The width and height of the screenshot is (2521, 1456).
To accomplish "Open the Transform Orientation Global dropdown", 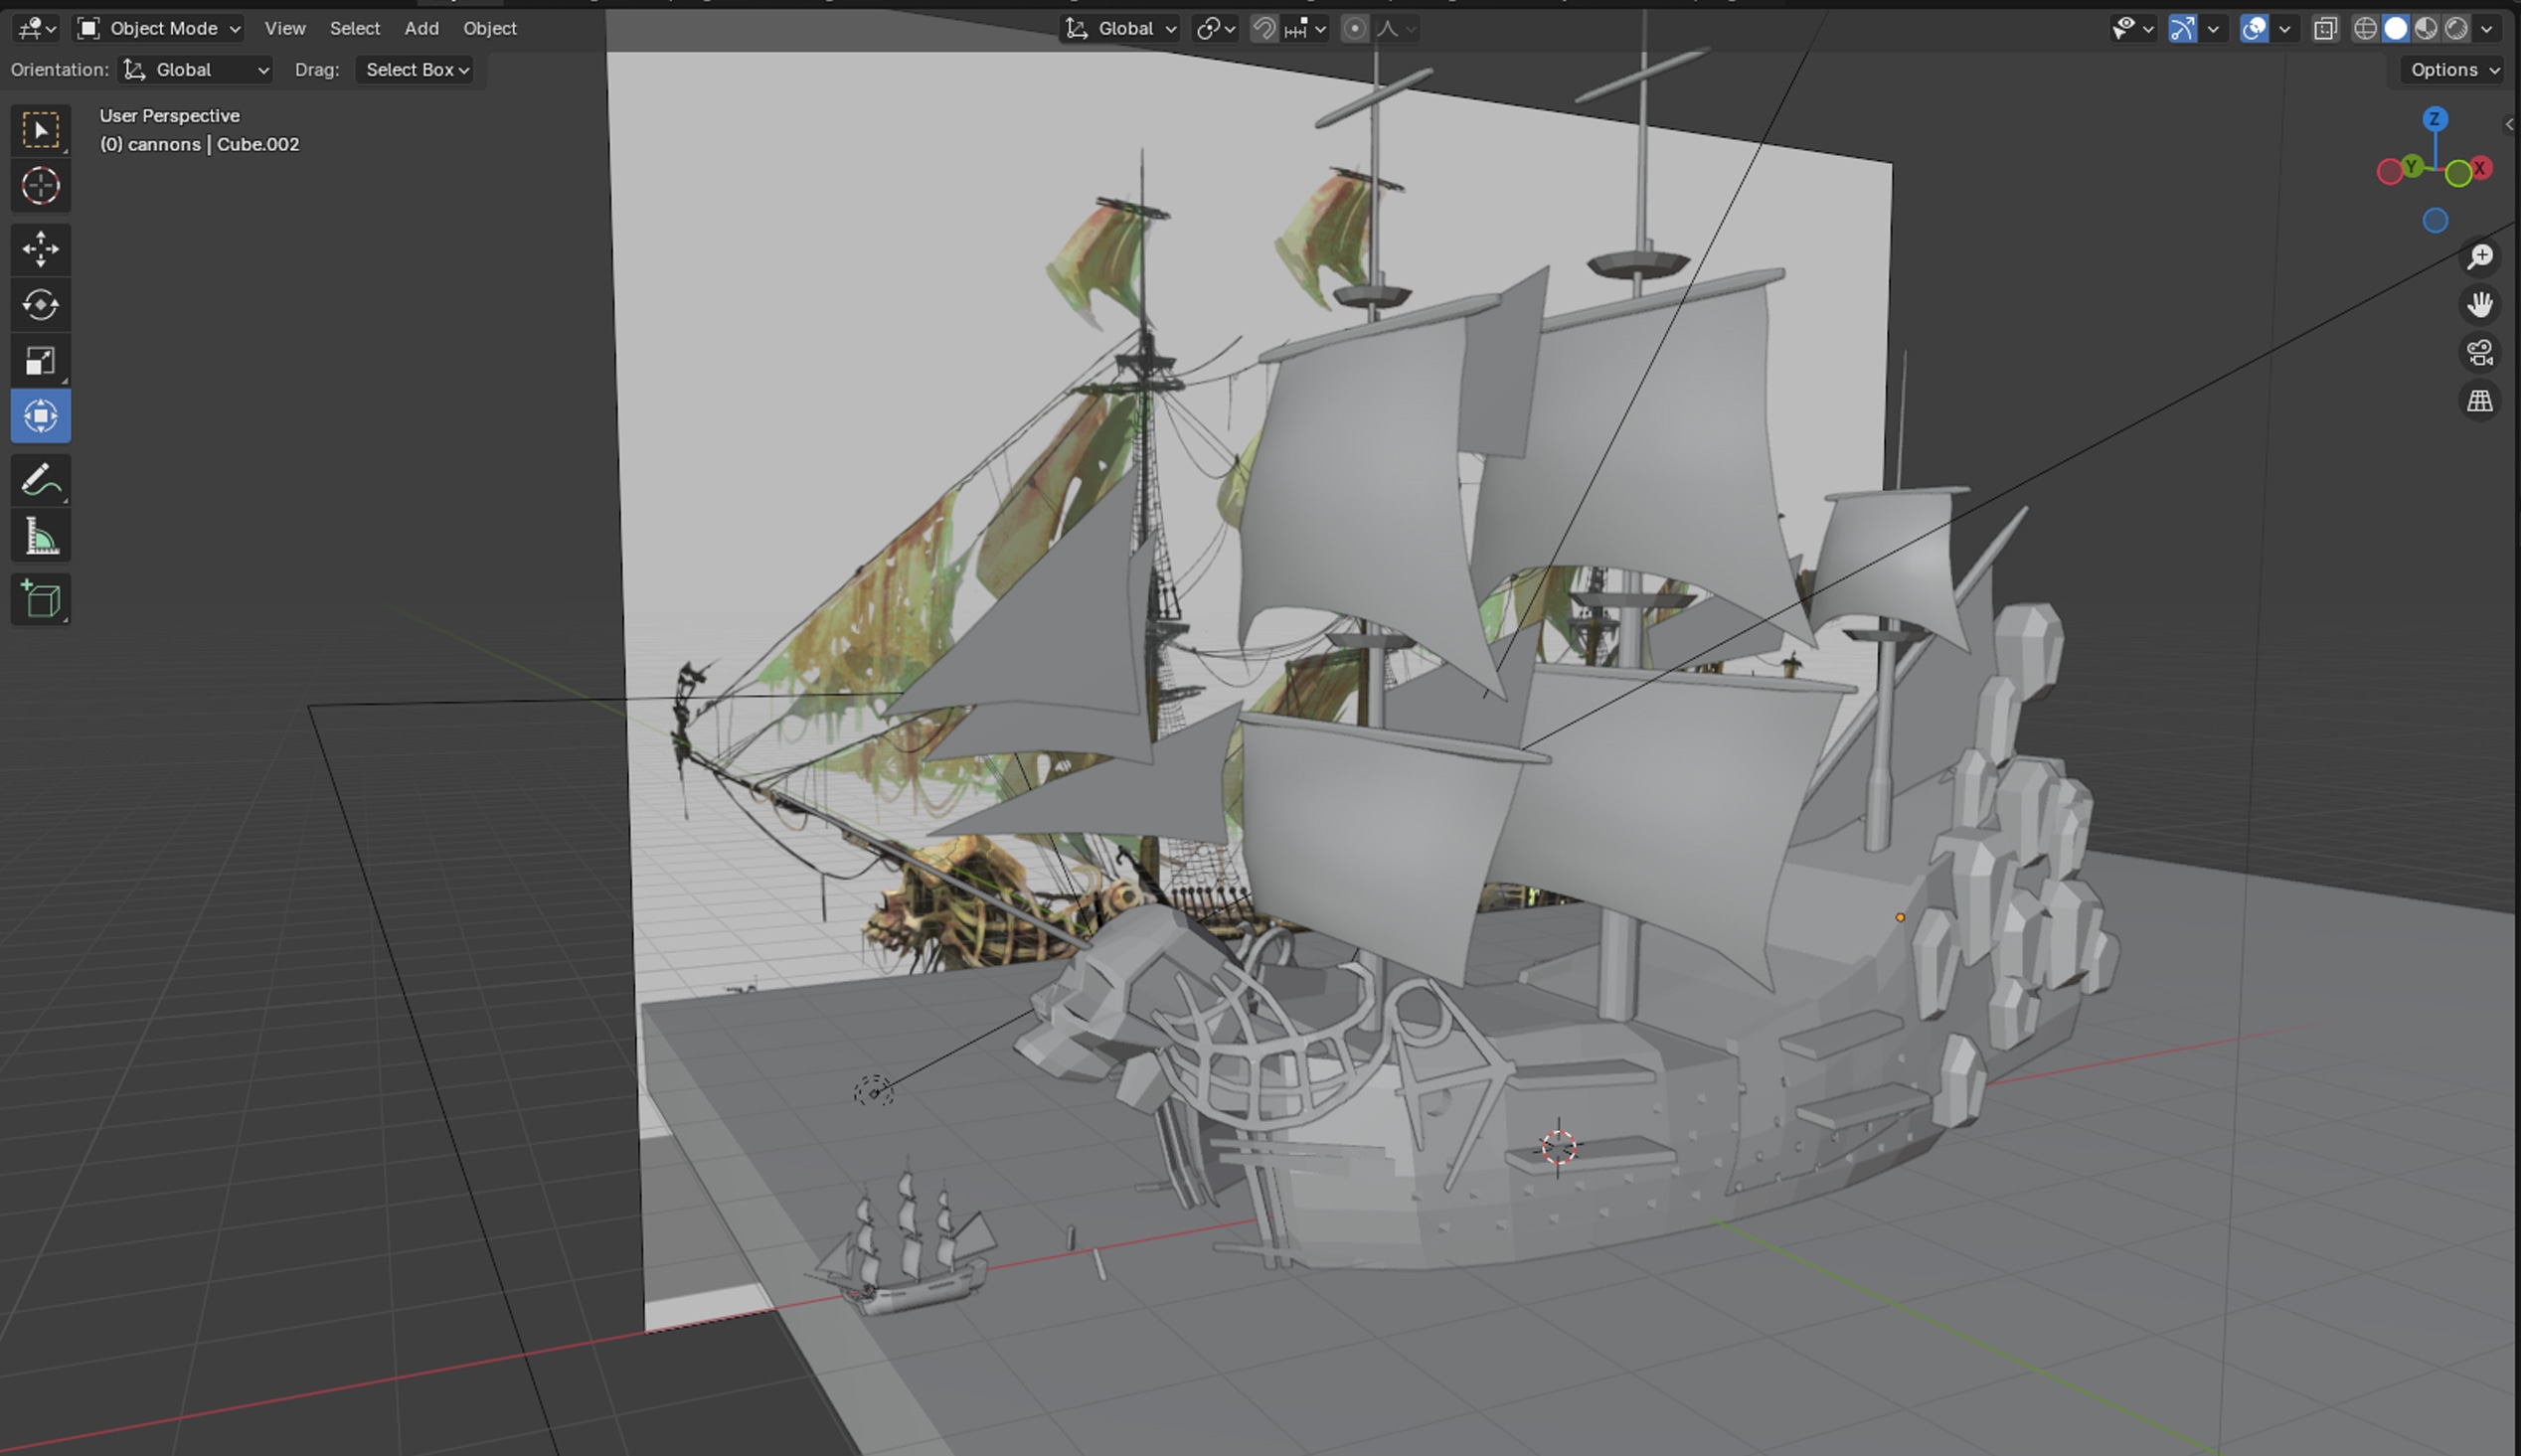I will pyautogui.click(x=1120, y=28).
